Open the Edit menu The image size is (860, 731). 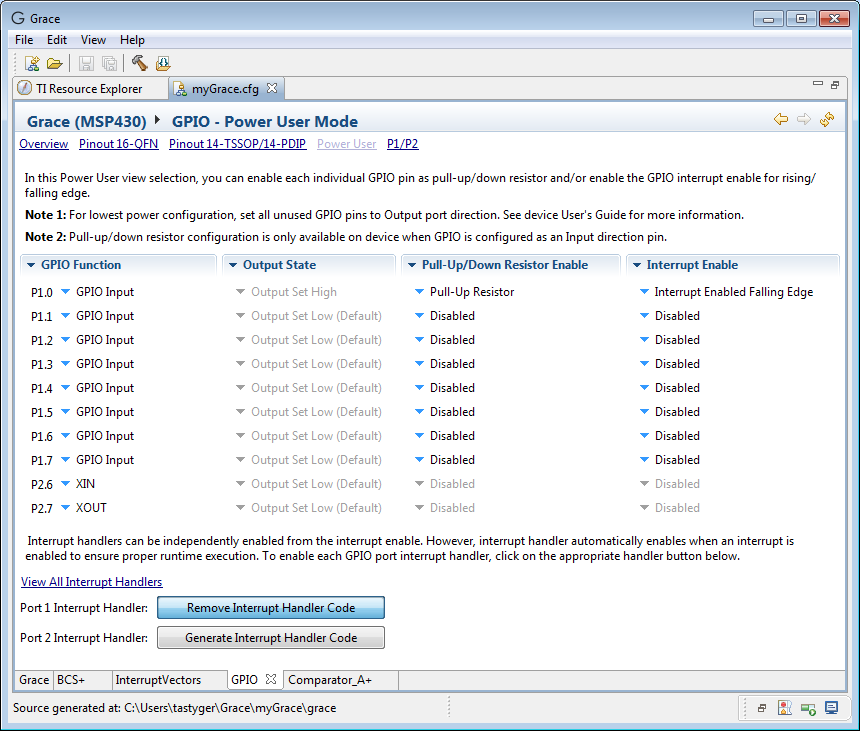pyautogui.click(x=57, y=40)
